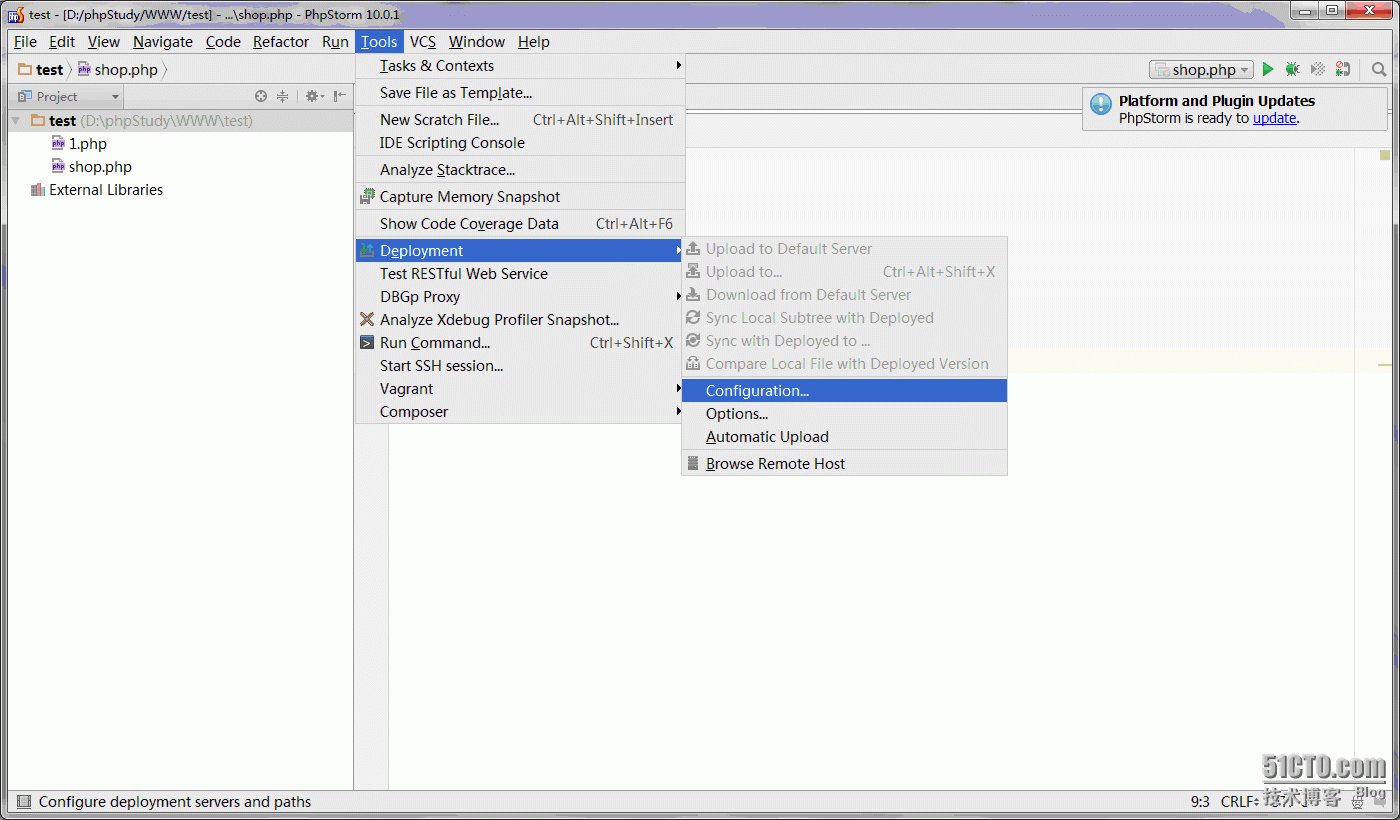The height and width of the screenshot is (820, 1400).
Task: Click test folder icon in breadcrumb
Action: [x=25, y=69]
